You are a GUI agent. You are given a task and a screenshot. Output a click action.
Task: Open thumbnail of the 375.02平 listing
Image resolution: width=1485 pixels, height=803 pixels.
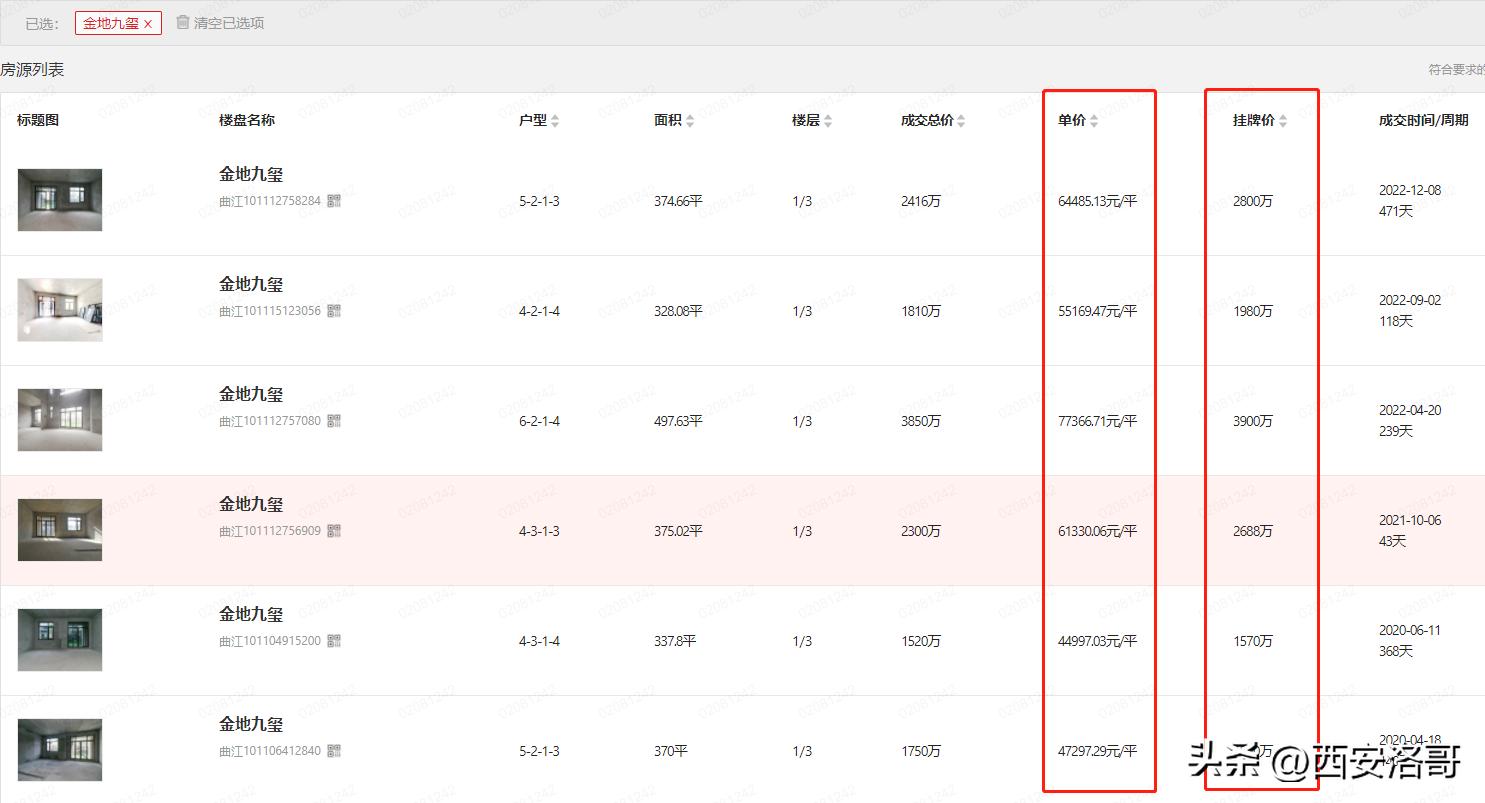tap(60, 530)
